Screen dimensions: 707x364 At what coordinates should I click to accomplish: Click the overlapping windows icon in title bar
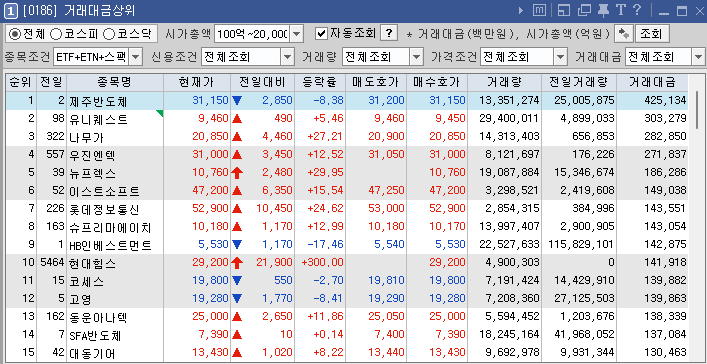click(x=584, y=10)
